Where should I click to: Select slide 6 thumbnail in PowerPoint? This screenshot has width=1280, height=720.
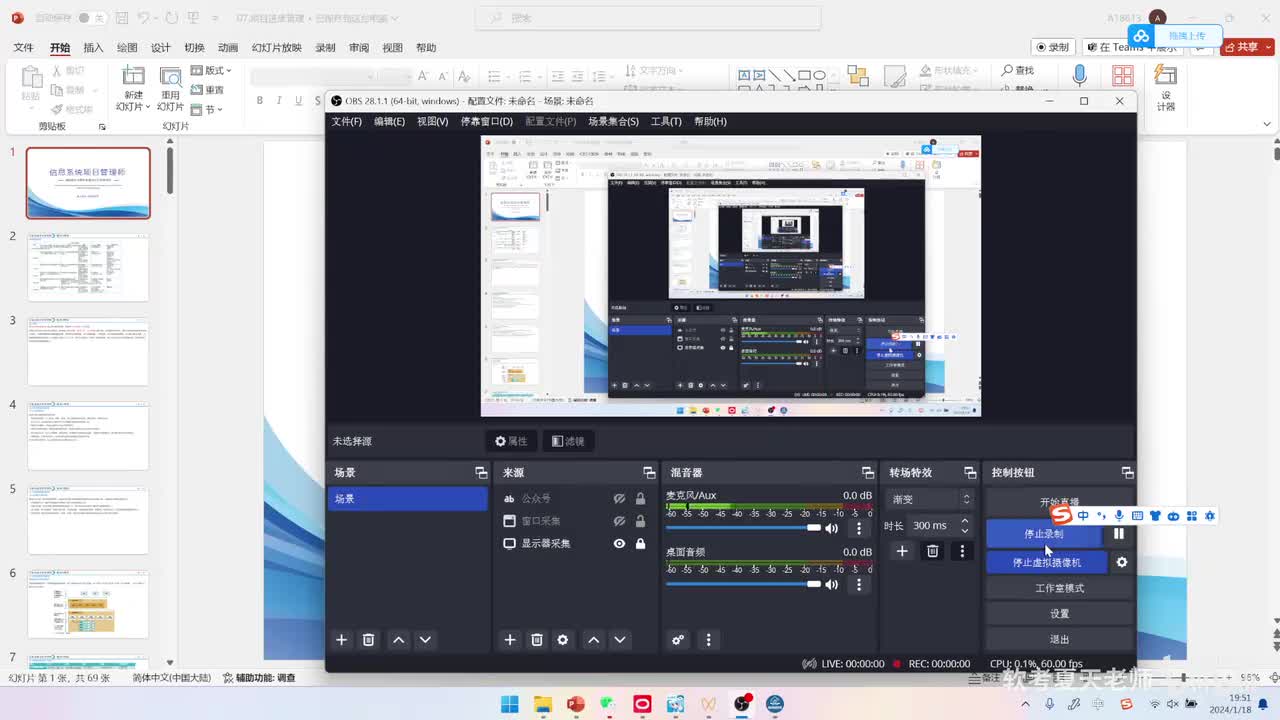point(88,605)
